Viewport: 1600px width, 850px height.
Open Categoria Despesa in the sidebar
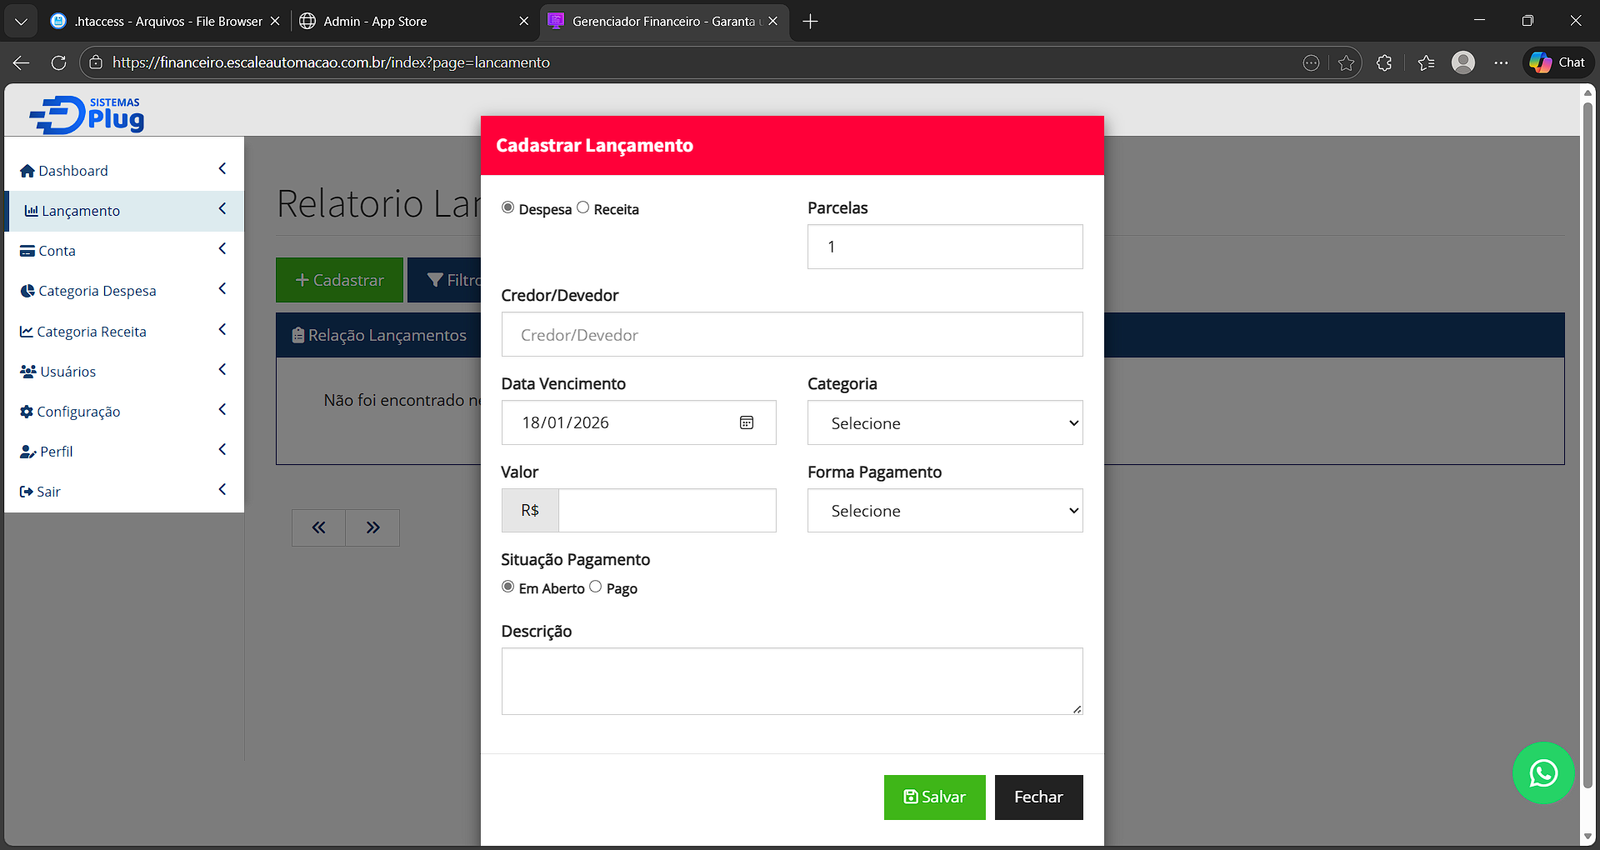click(x=97, y=291)
